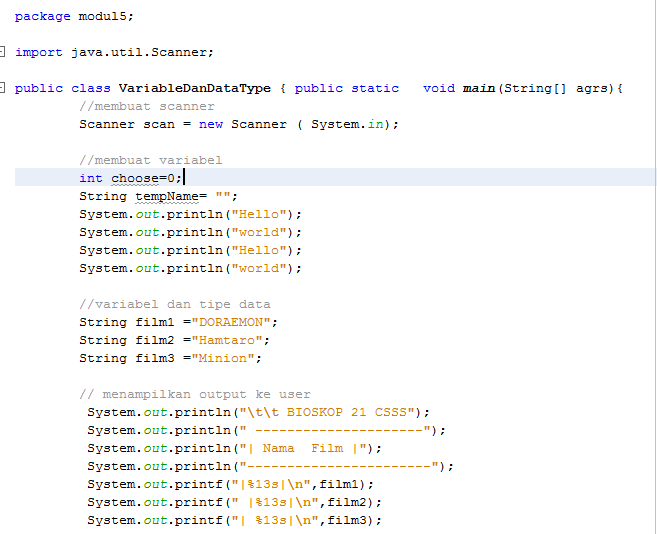Image resolution: width=657 pixels, height=534 pixels.
Task: Click the println dashes line below Nama Film
Action: [270, 467]
